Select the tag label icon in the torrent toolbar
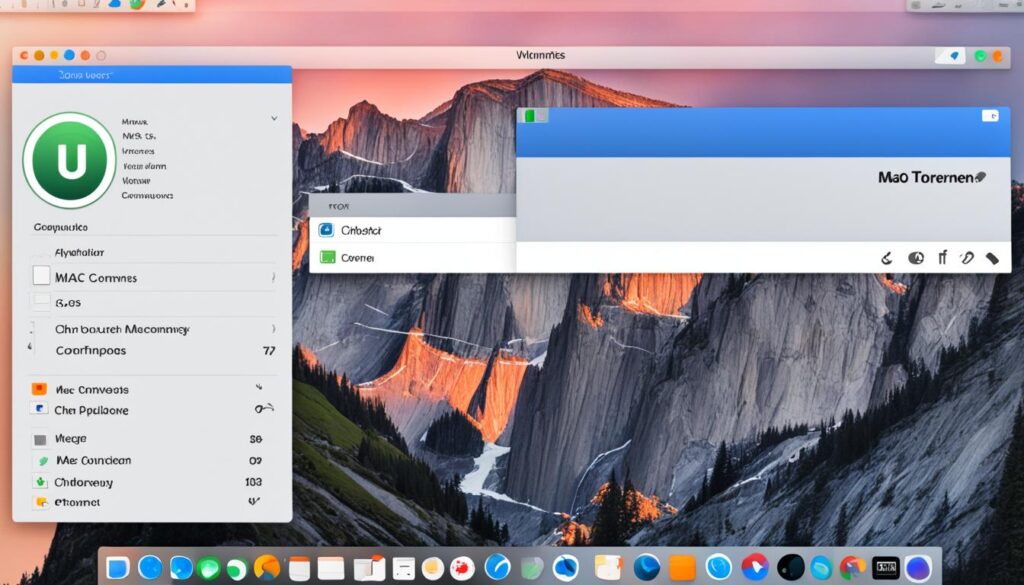The width and height of the screenshot is (1024, 585). click(992, 258)
